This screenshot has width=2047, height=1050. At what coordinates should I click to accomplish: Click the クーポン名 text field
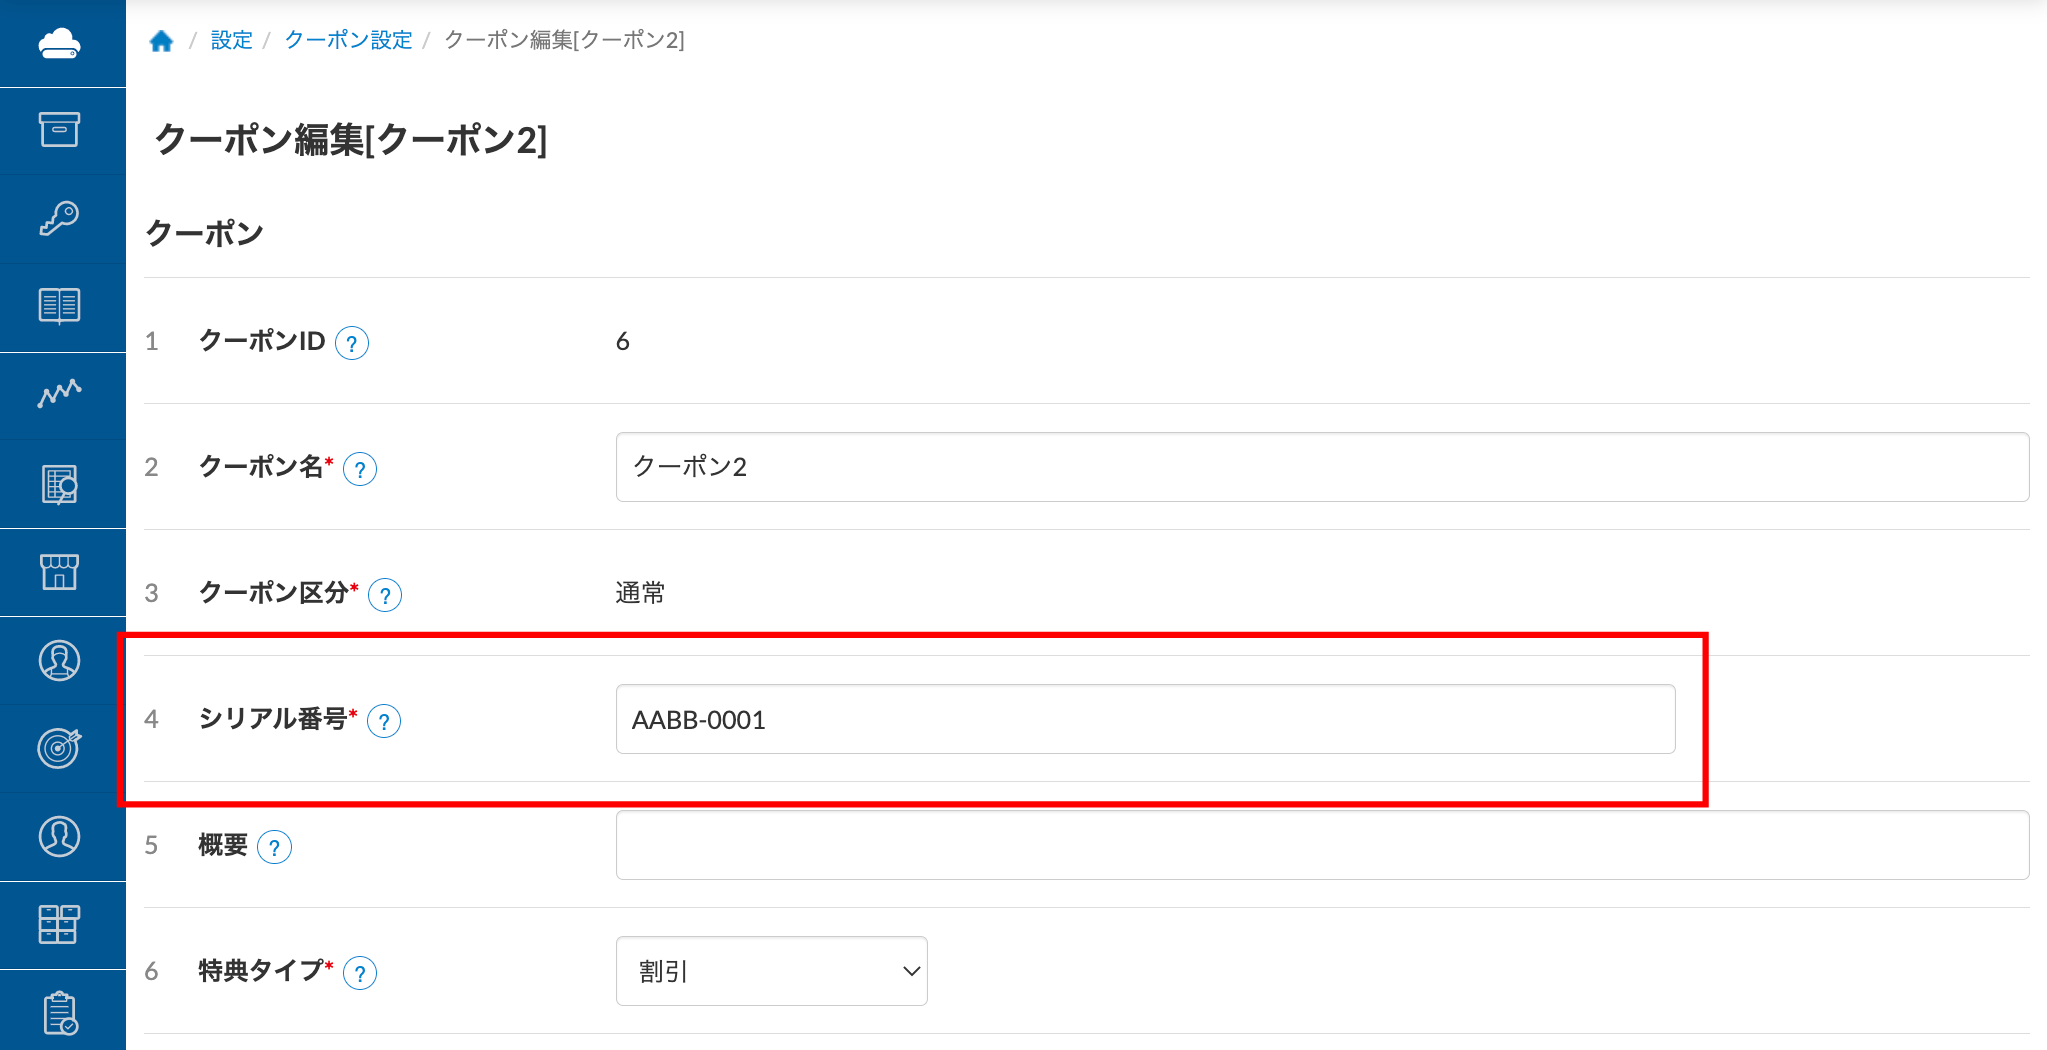tap(1321, 467)
